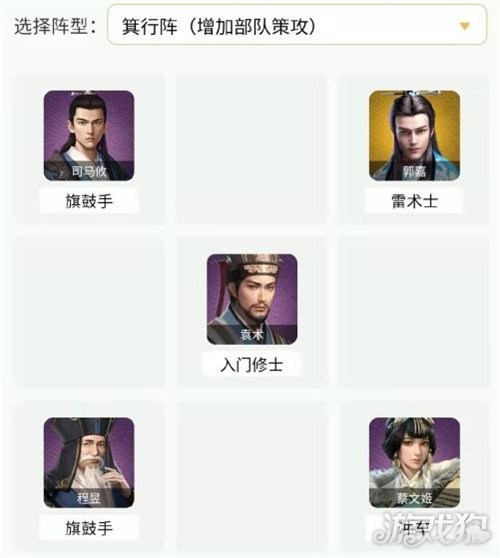The width and height of the screenshot is (500, 558).
Task: Click the 选择阵型 label
Action: 52,26
